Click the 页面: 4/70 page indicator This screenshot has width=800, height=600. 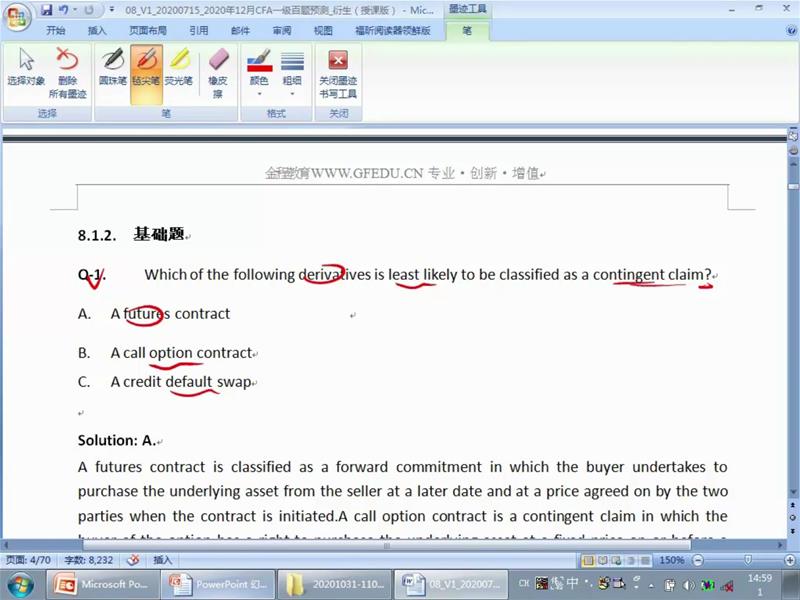coord(29,560)
